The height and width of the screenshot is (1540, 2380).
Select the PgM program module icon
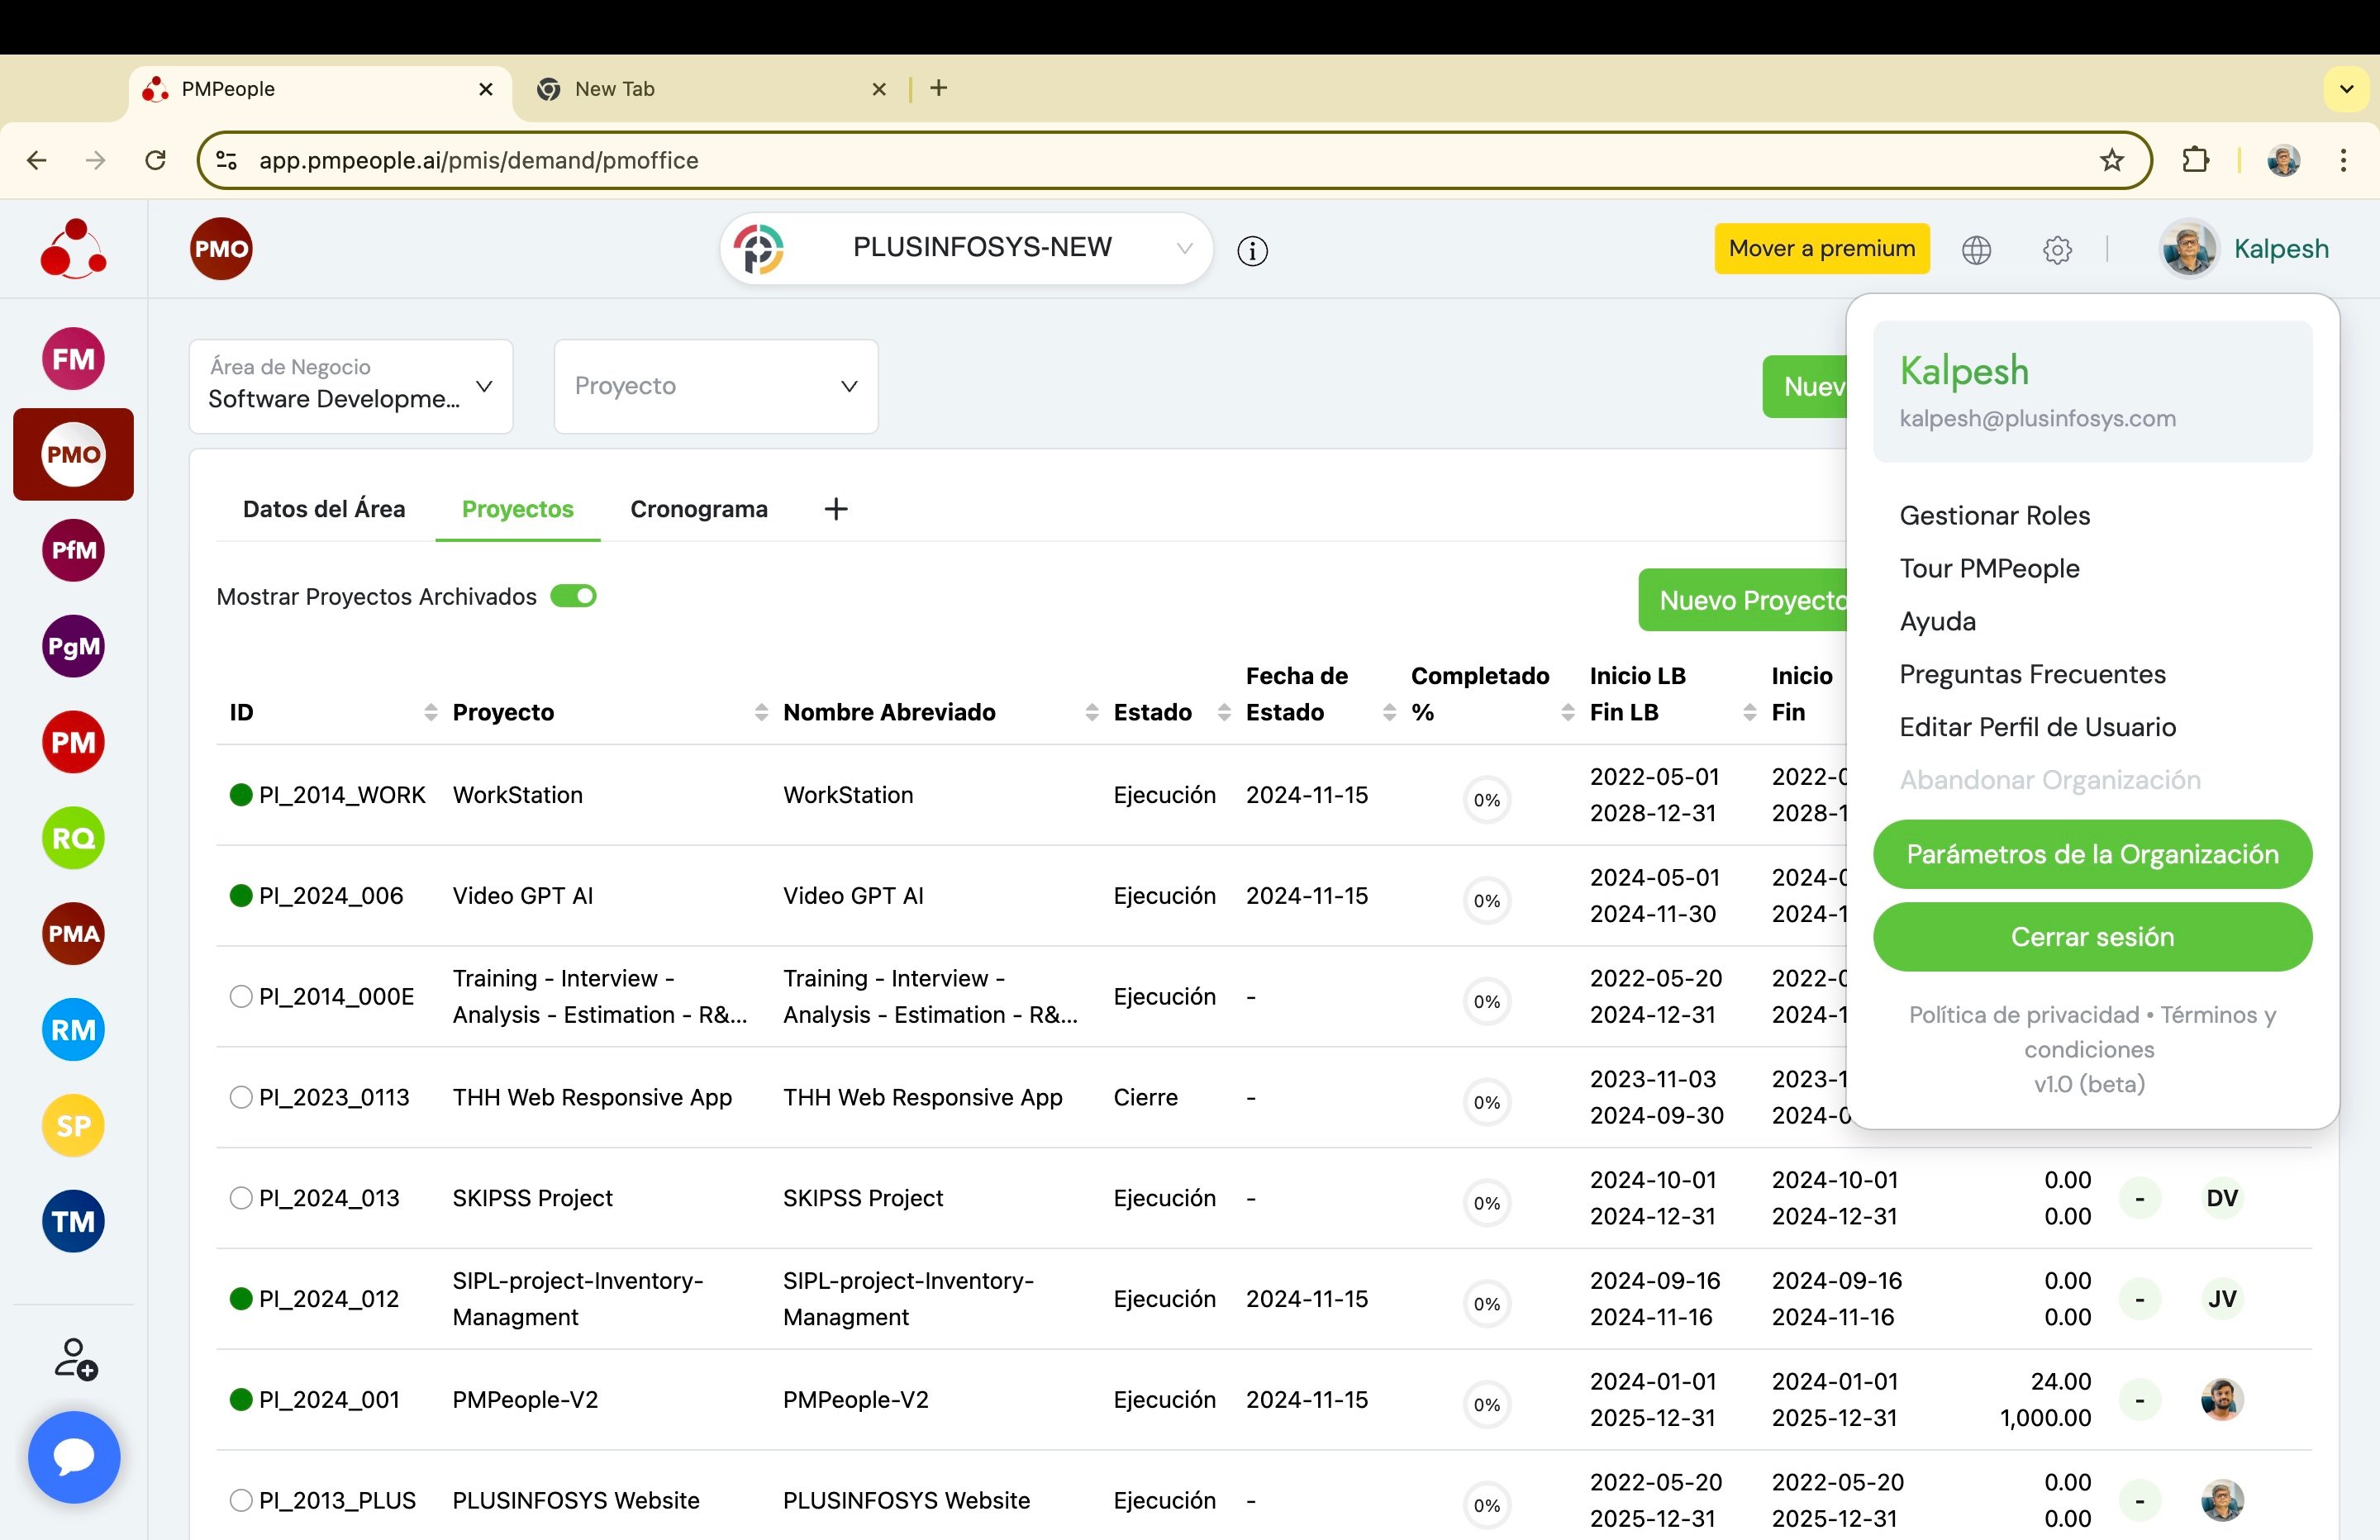click(73, 646)
